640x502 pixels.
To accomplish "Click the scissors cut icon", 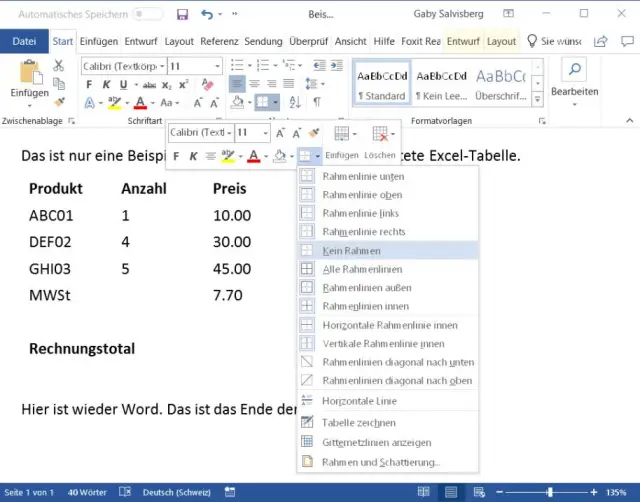I will (59, 66).
